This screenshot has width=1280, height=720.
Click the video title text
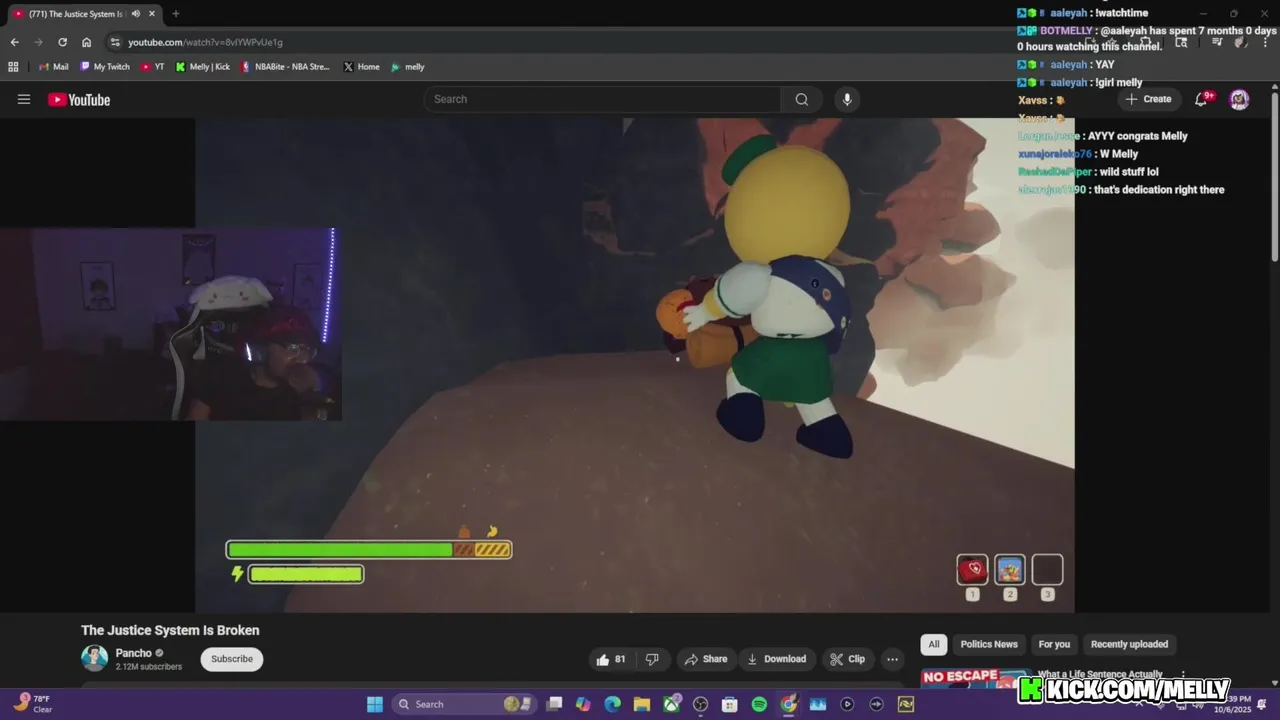tap(170, 630)
